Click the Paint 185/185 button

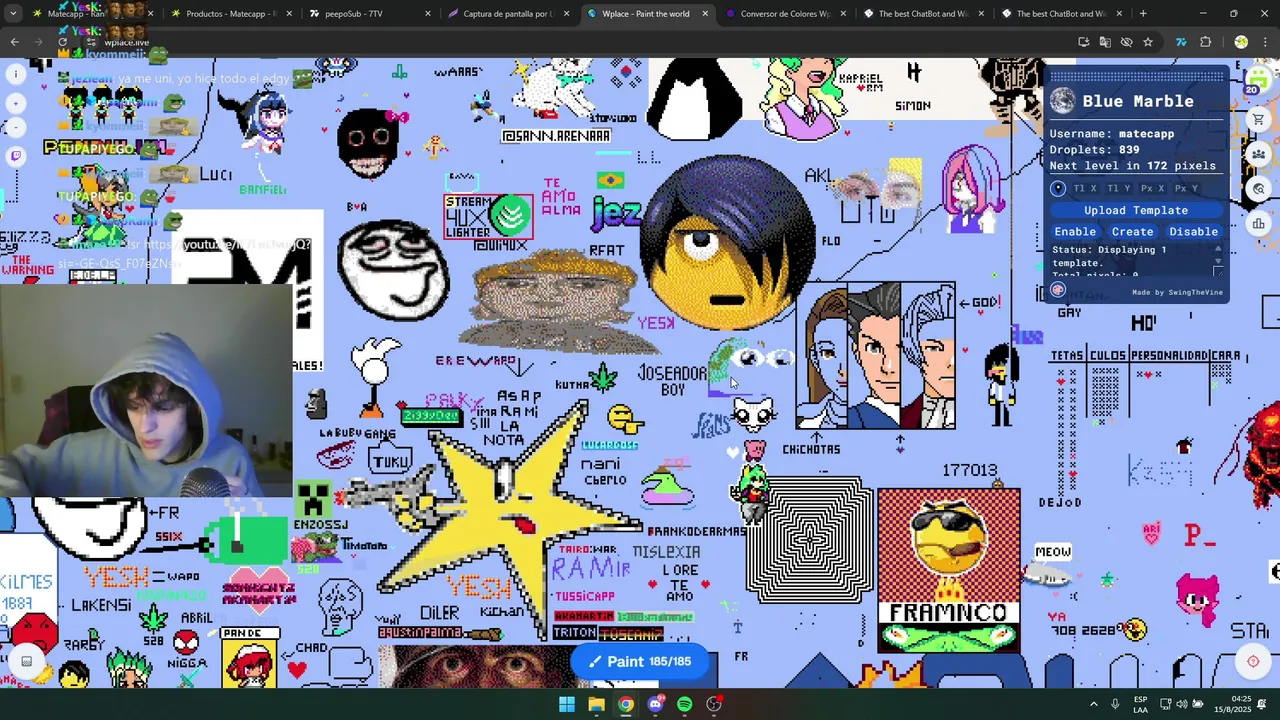click(x=640, y=661)
